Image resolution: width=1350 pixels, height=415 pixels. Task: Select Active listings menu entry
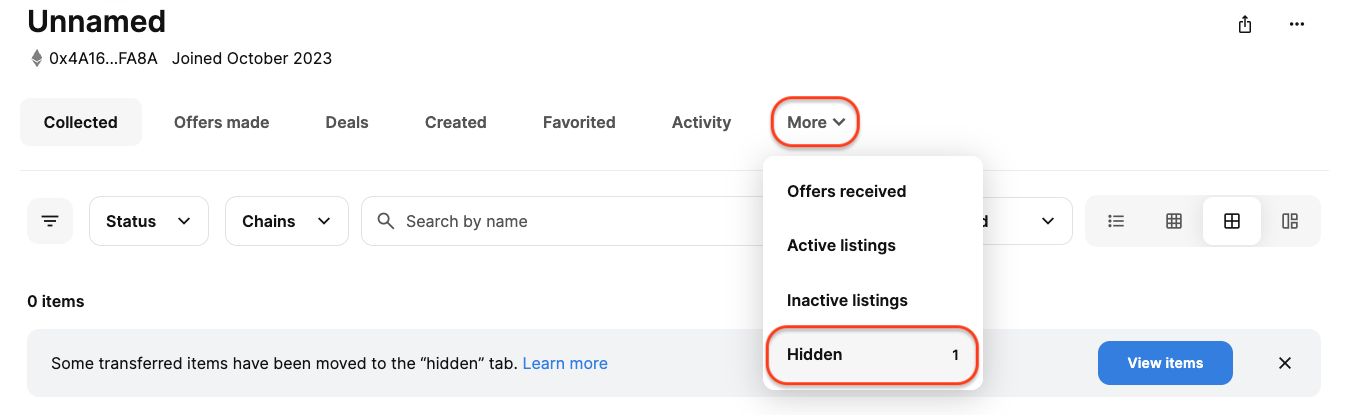(873, 245)
